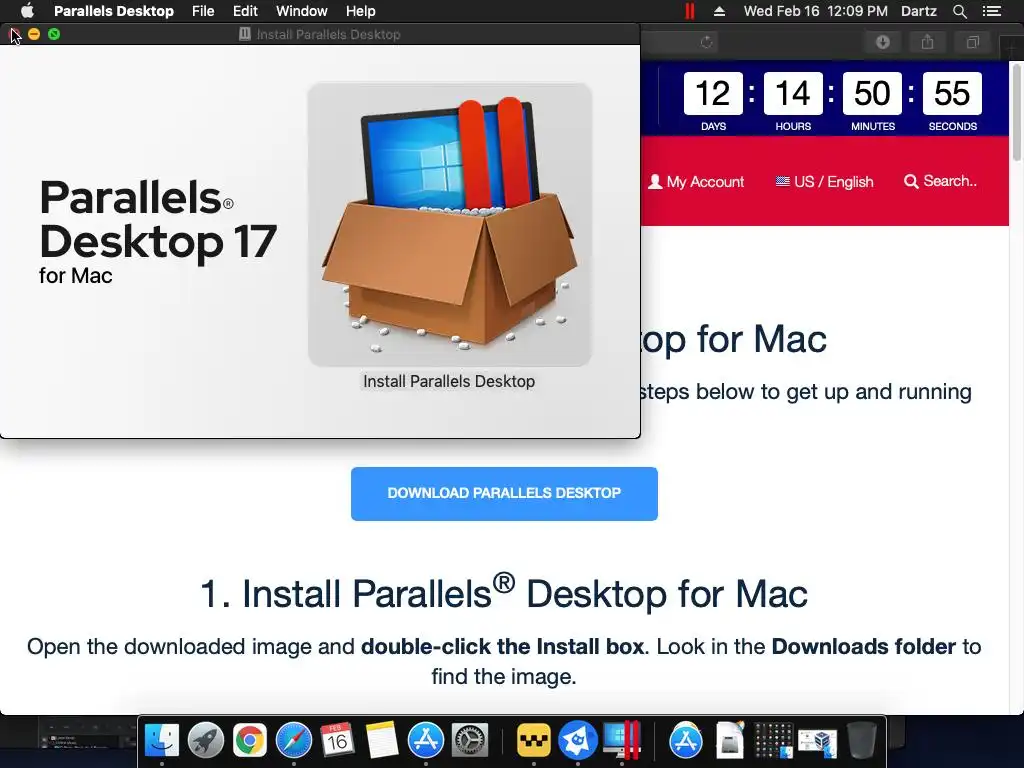This screenshot has height=768, width=1024.
Task: Open Launchpad rocket icon in the Dock
Action: click(206, 740)
